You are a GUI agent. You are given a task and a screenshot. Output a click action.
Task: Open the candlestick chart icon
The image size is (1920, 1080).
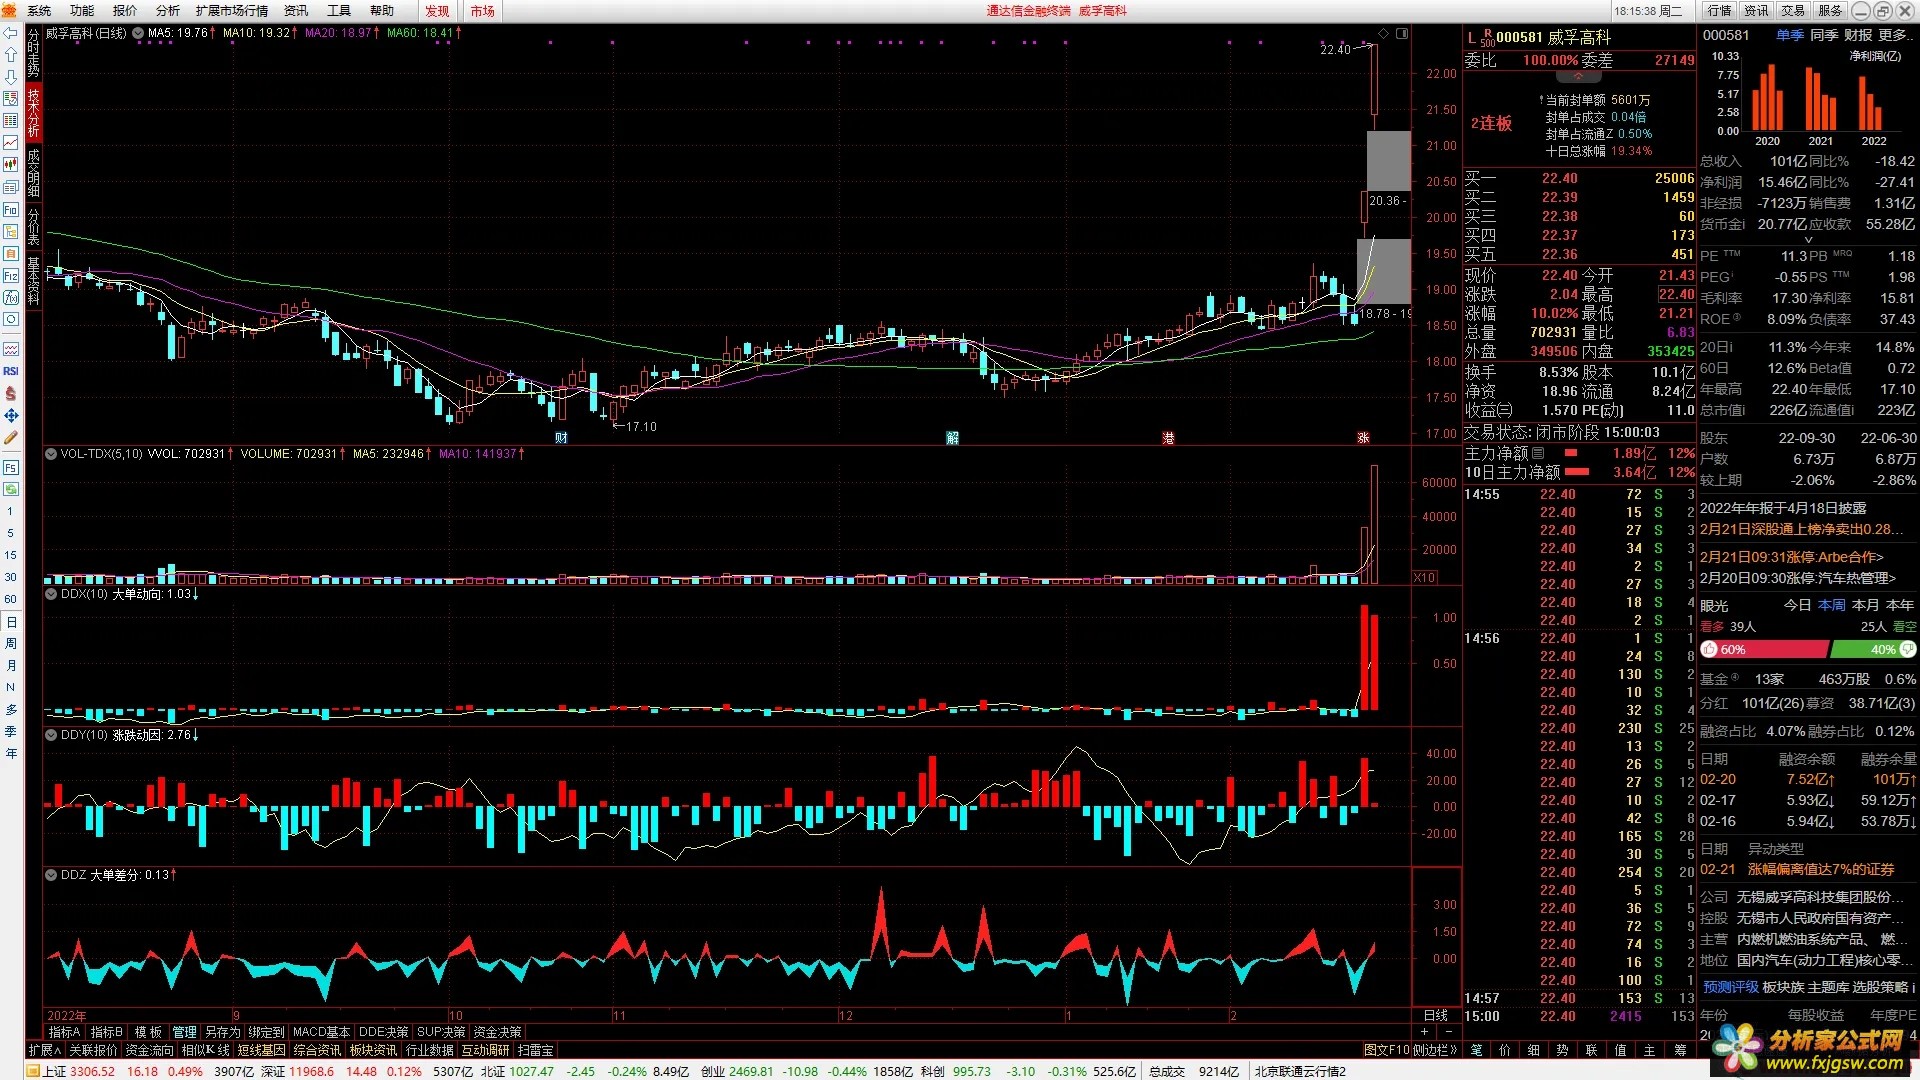click(11, 165)
